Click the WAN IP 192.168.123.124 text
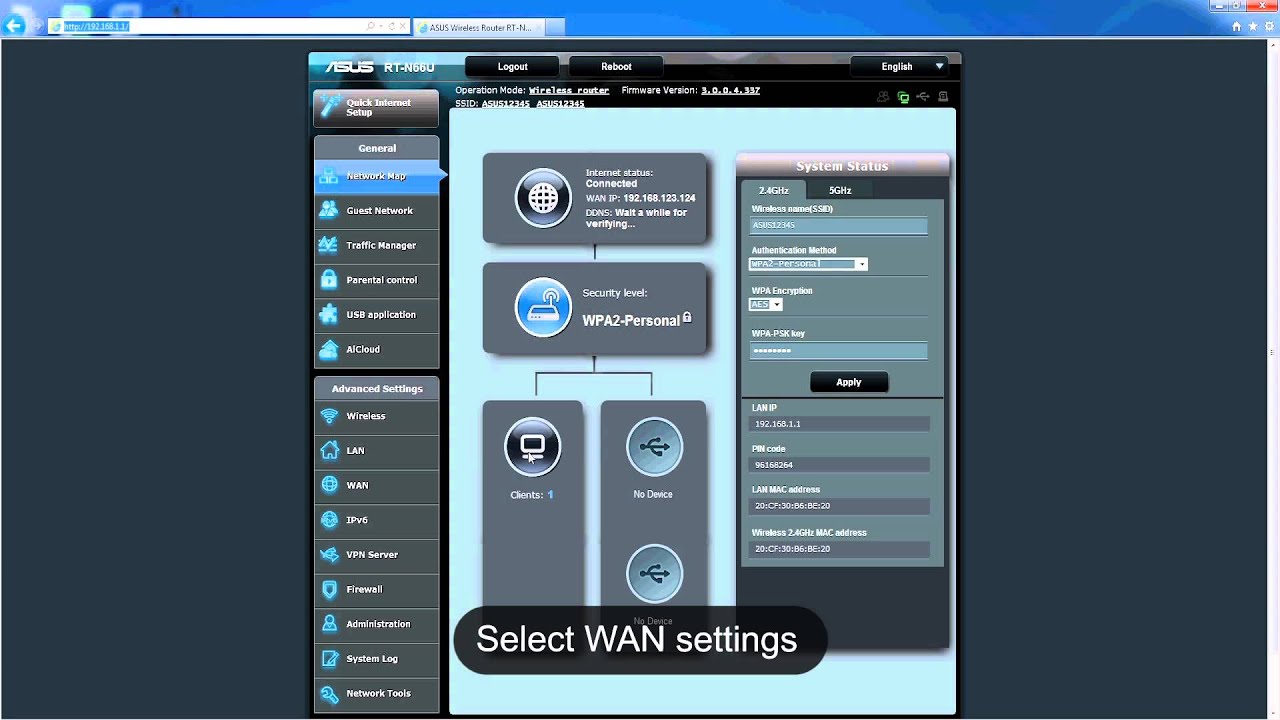1280x720 pixels. point(640,198)
